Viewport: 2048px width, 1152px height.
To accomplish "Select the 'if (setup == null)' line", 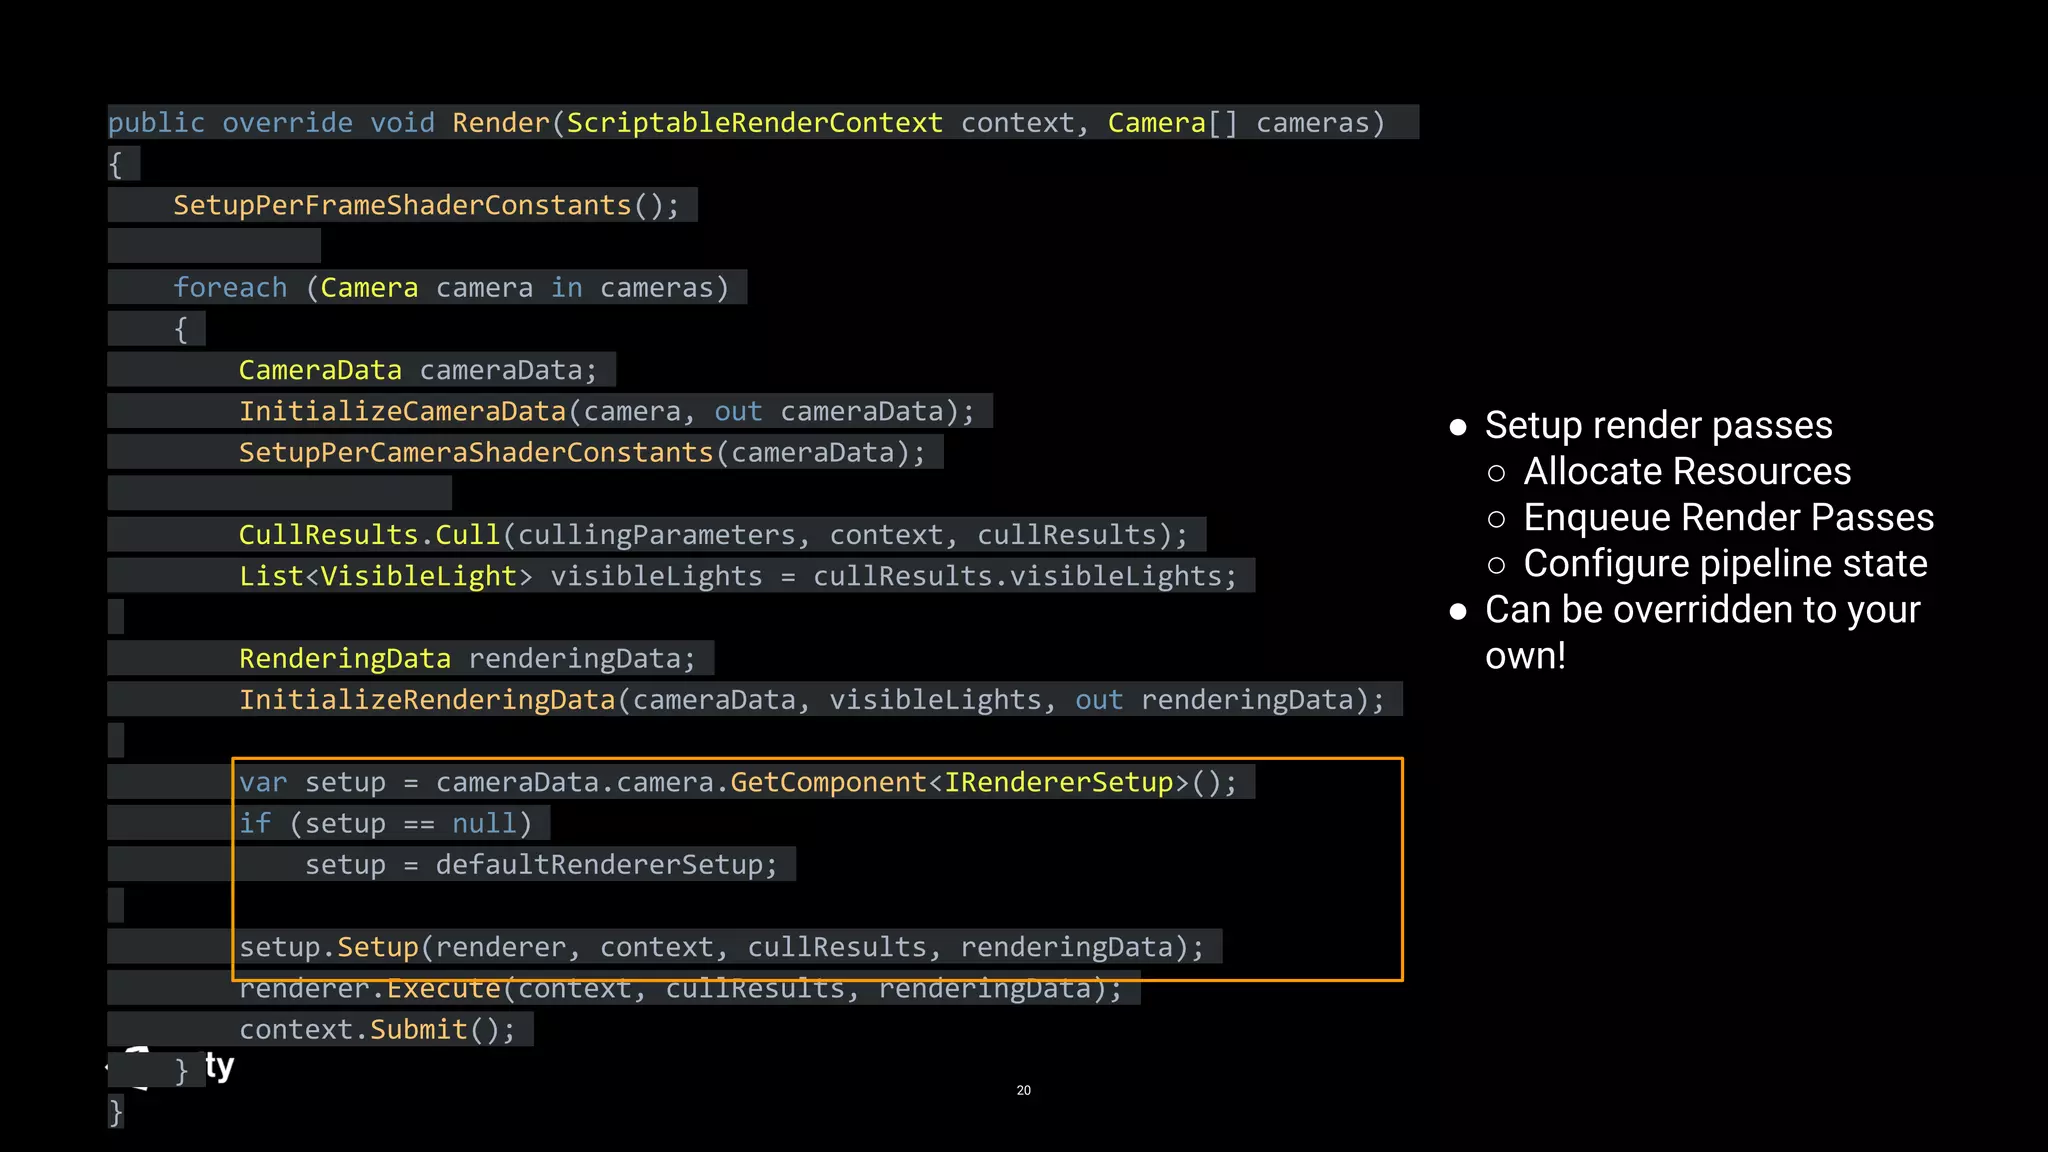I will (386, 823).
